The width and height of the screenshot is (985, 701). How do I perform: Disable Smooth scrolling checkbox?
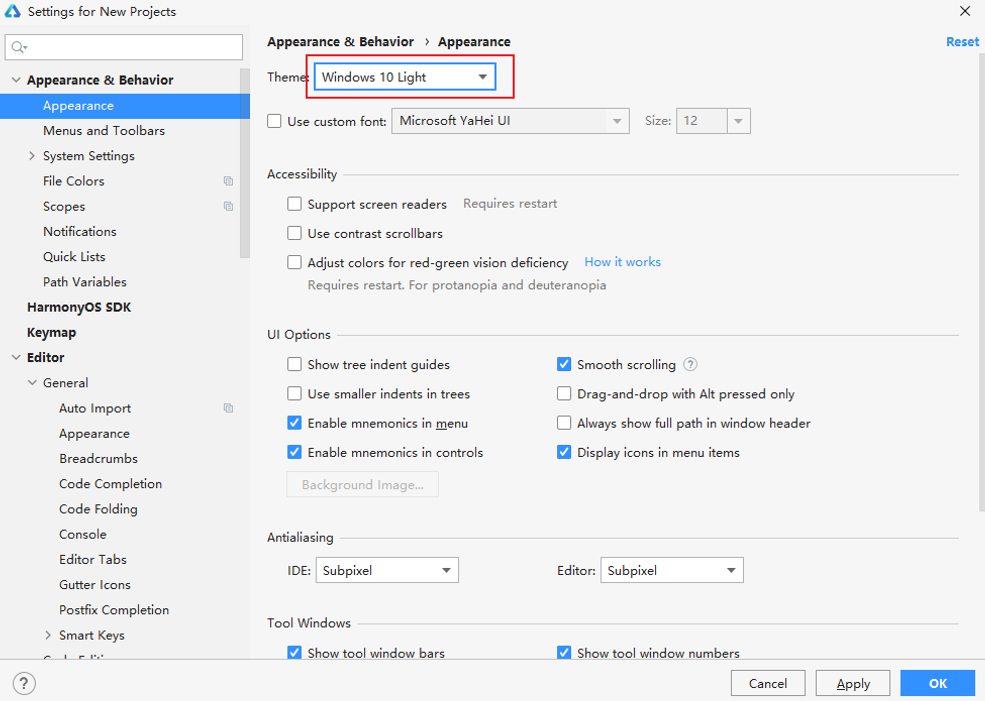point(564,364)
